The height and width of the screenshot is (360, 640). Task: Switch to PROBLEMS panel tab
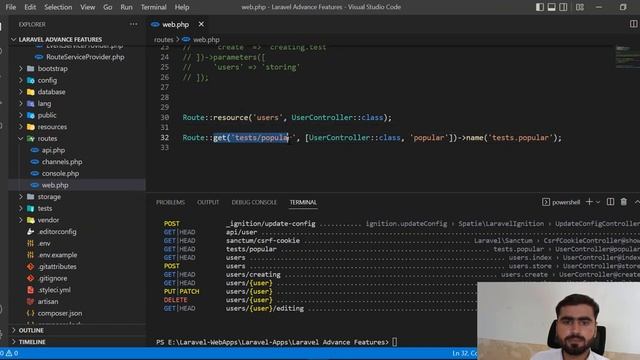(170, 202)
